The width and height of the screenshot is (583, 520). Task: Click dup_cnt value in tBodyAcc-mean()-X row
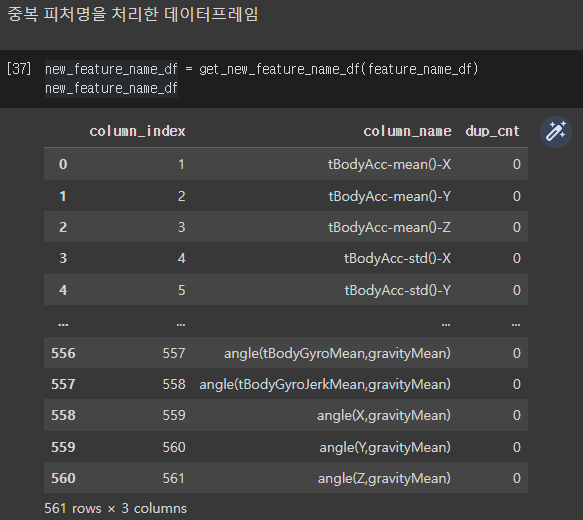(516, 164)
